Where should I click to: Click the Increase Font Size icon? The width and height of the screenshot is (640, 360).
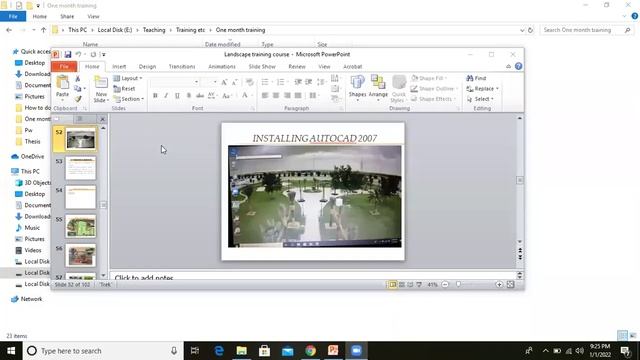click(x=224, y=82)
